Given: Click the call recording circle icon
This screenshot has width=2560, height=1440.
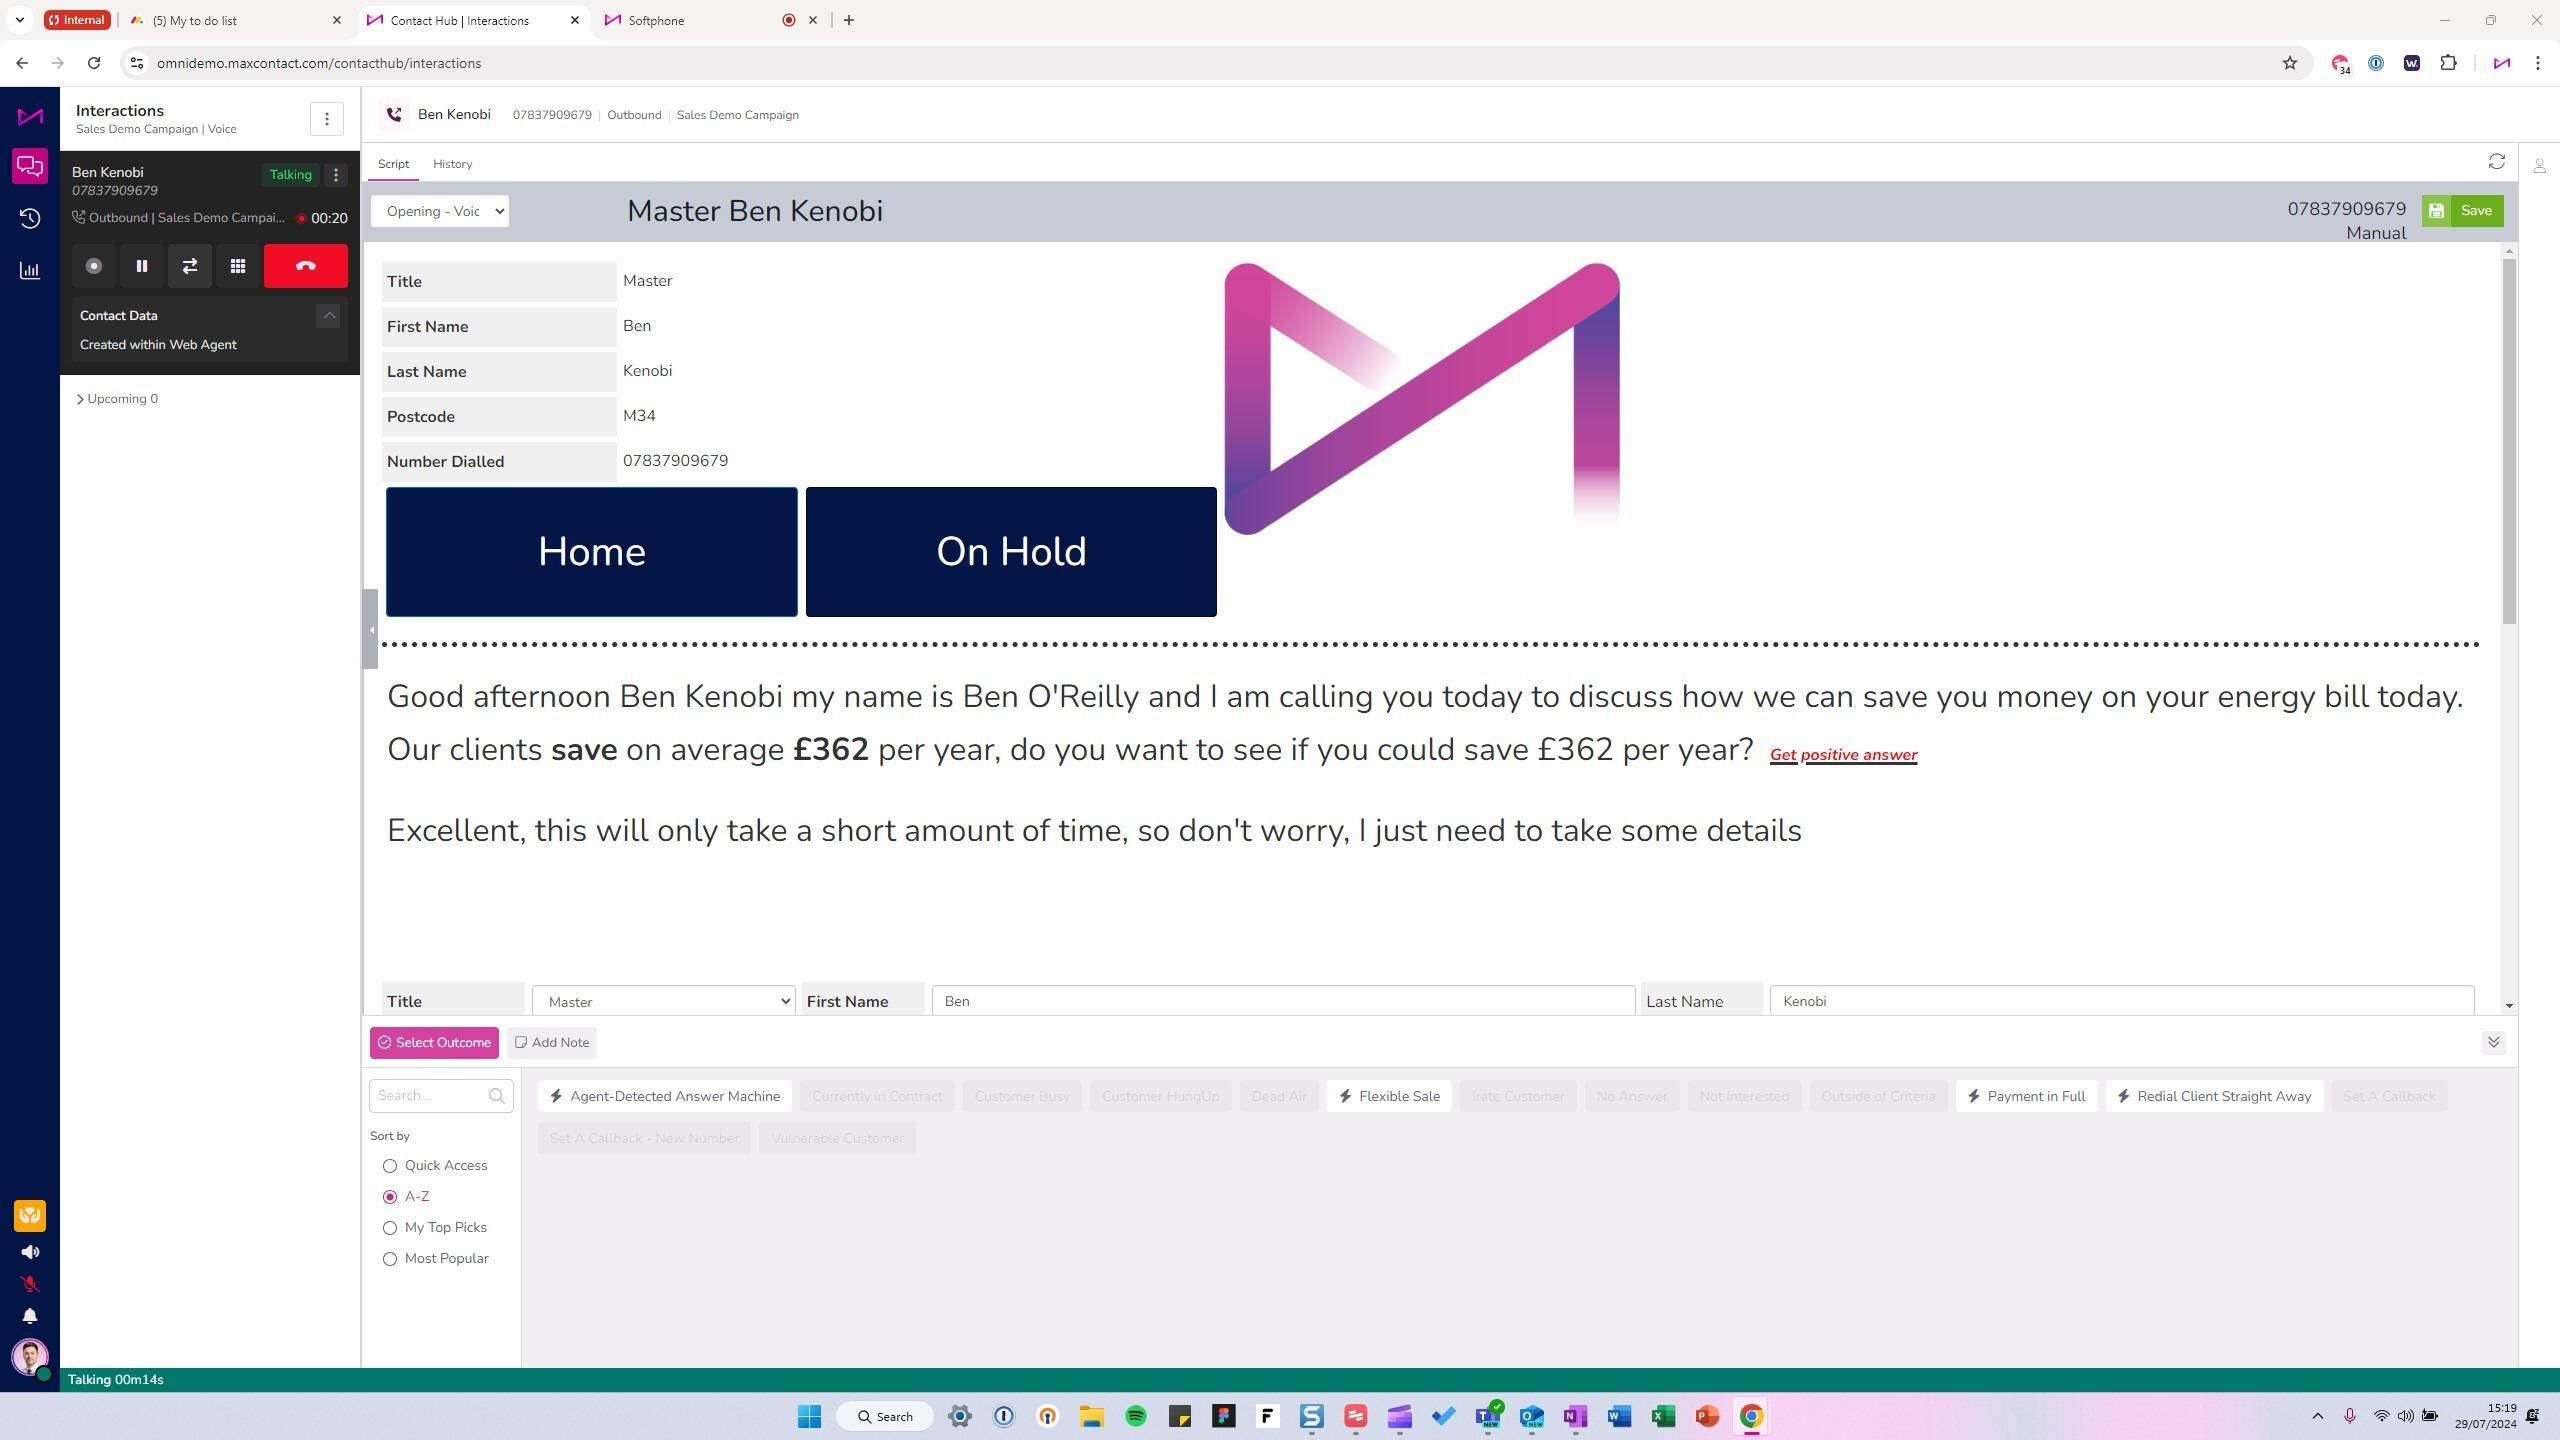Looking at the screenshot, I should (94, 266).
